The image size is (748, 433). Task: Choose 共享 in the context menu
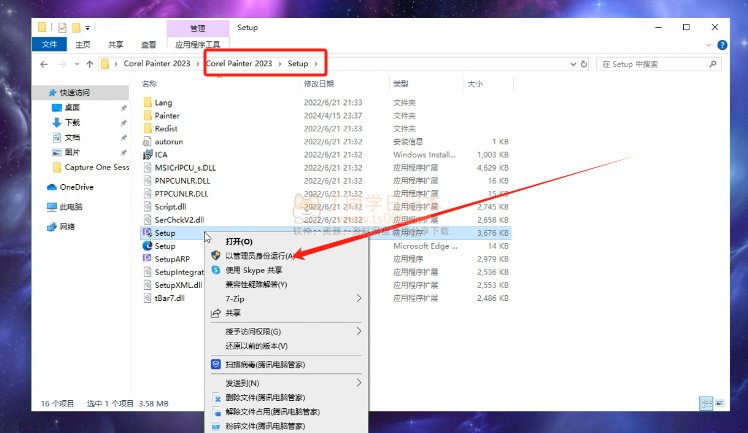click(x=233, y=313)
